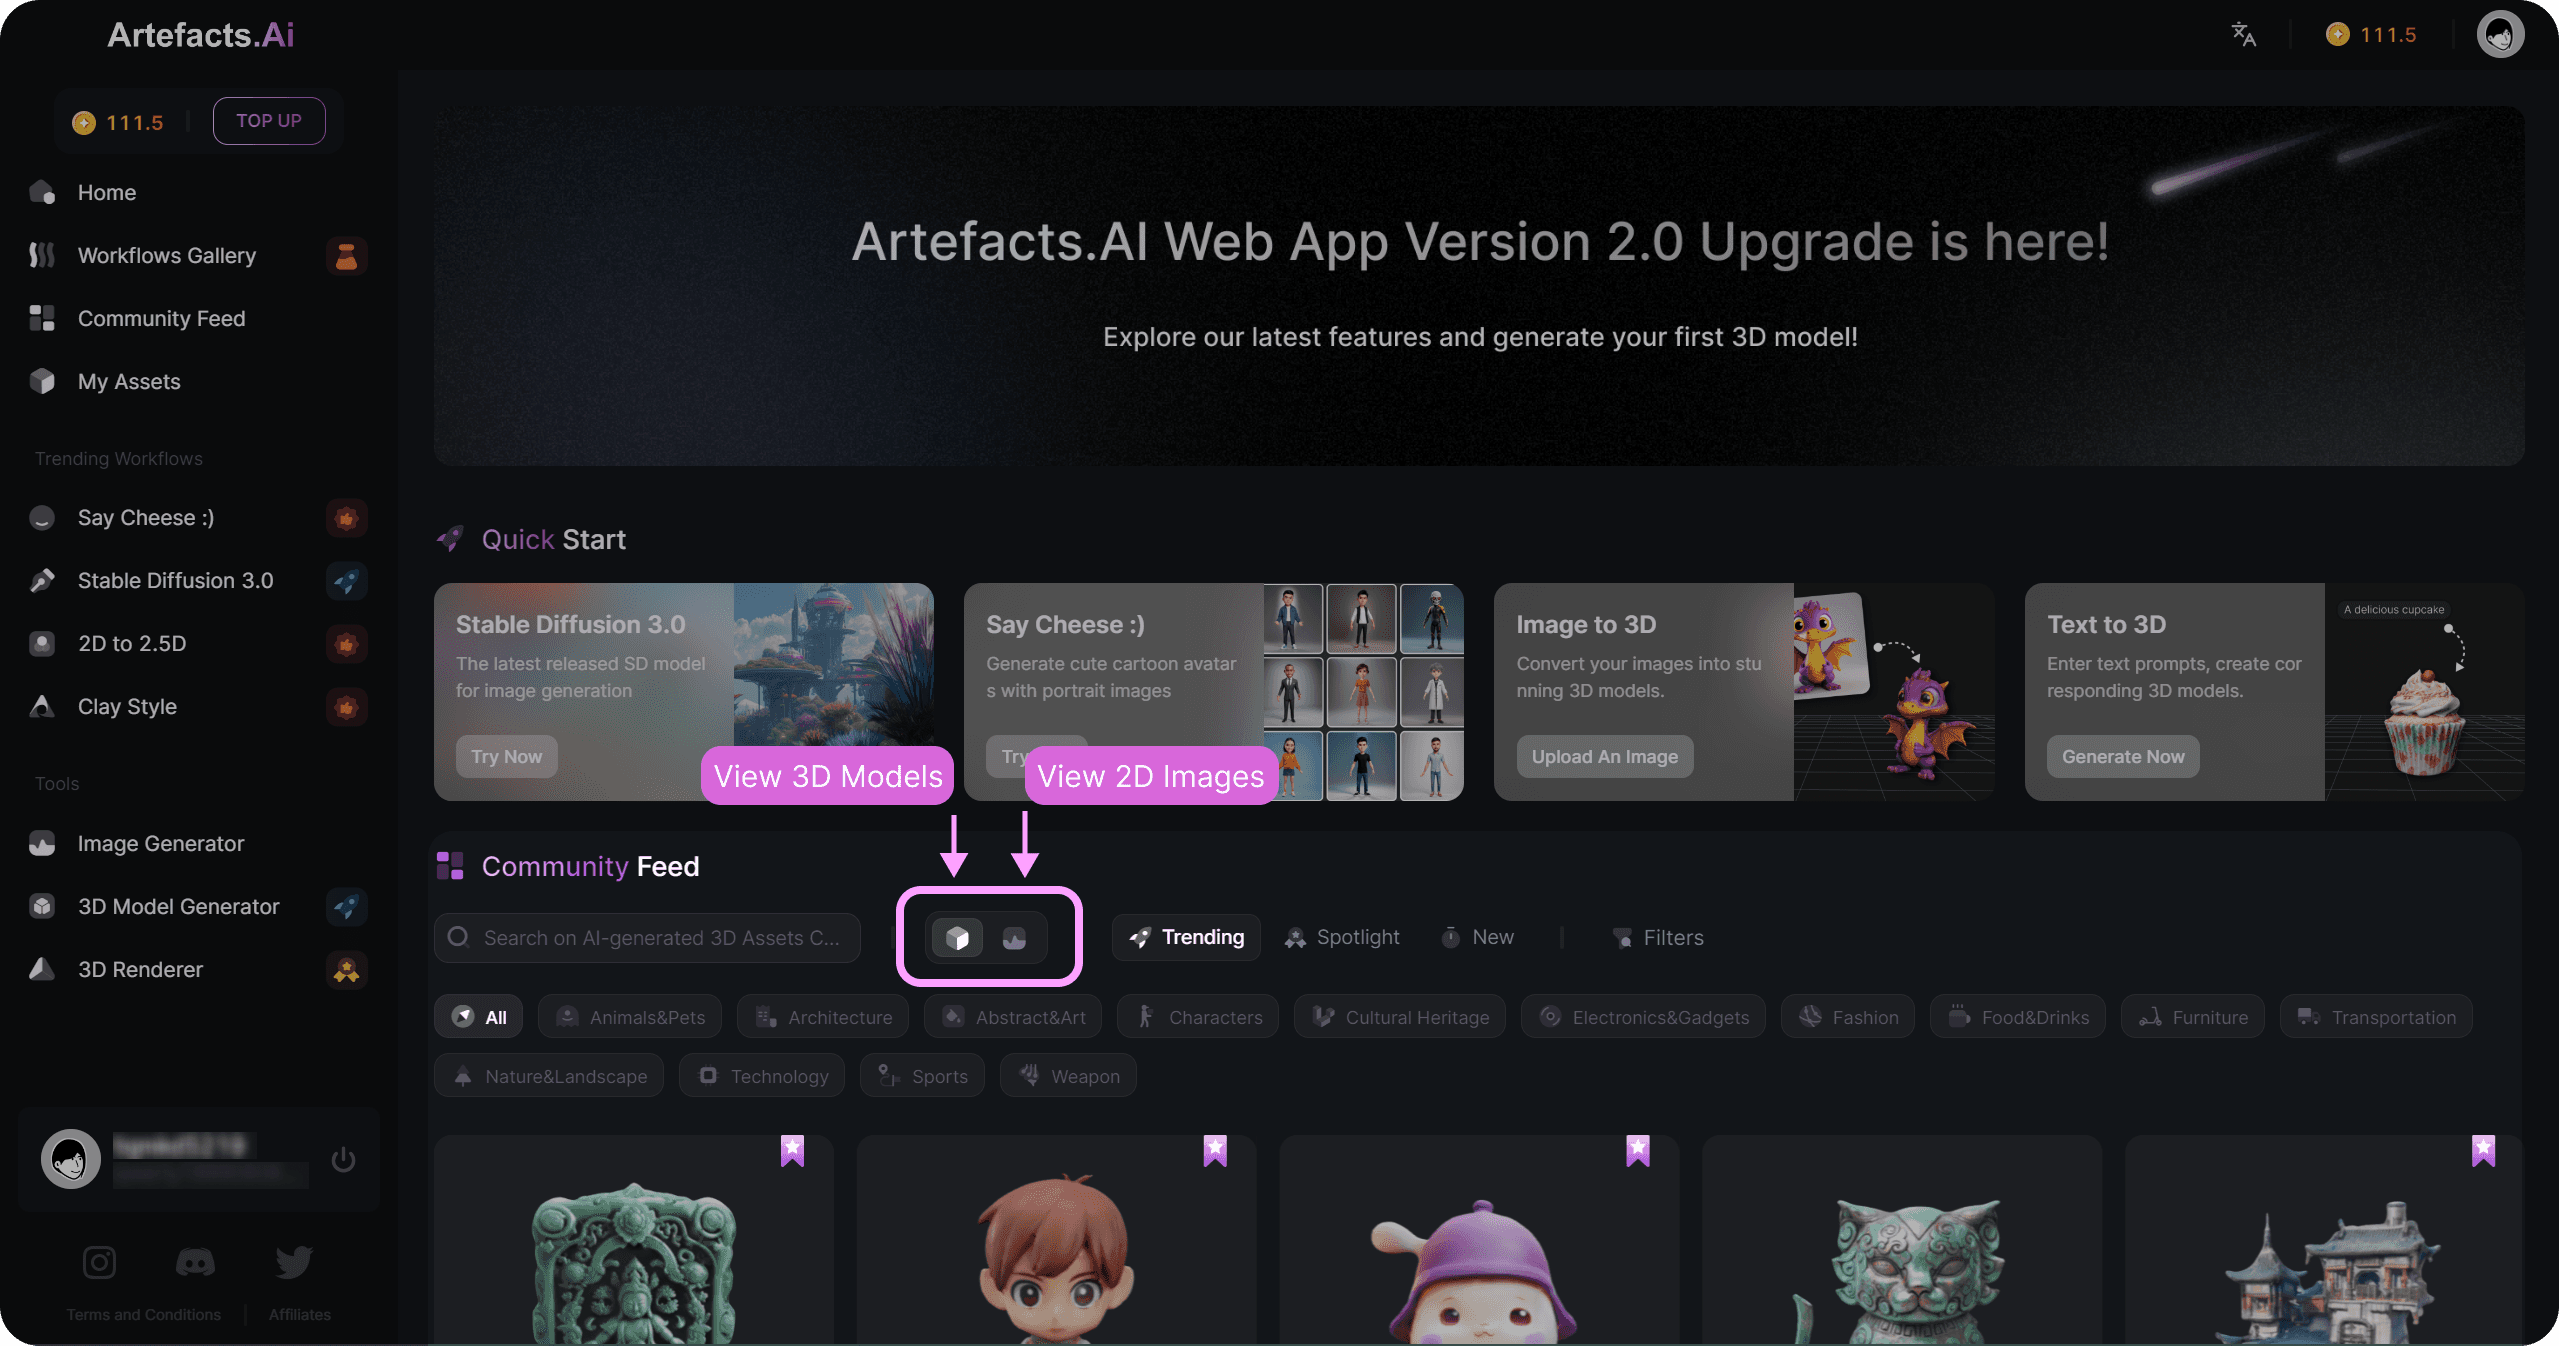The image size is (2559, 1346).
Task: Filter by Animals&Pets category
Action: (x=630, y=1017)
